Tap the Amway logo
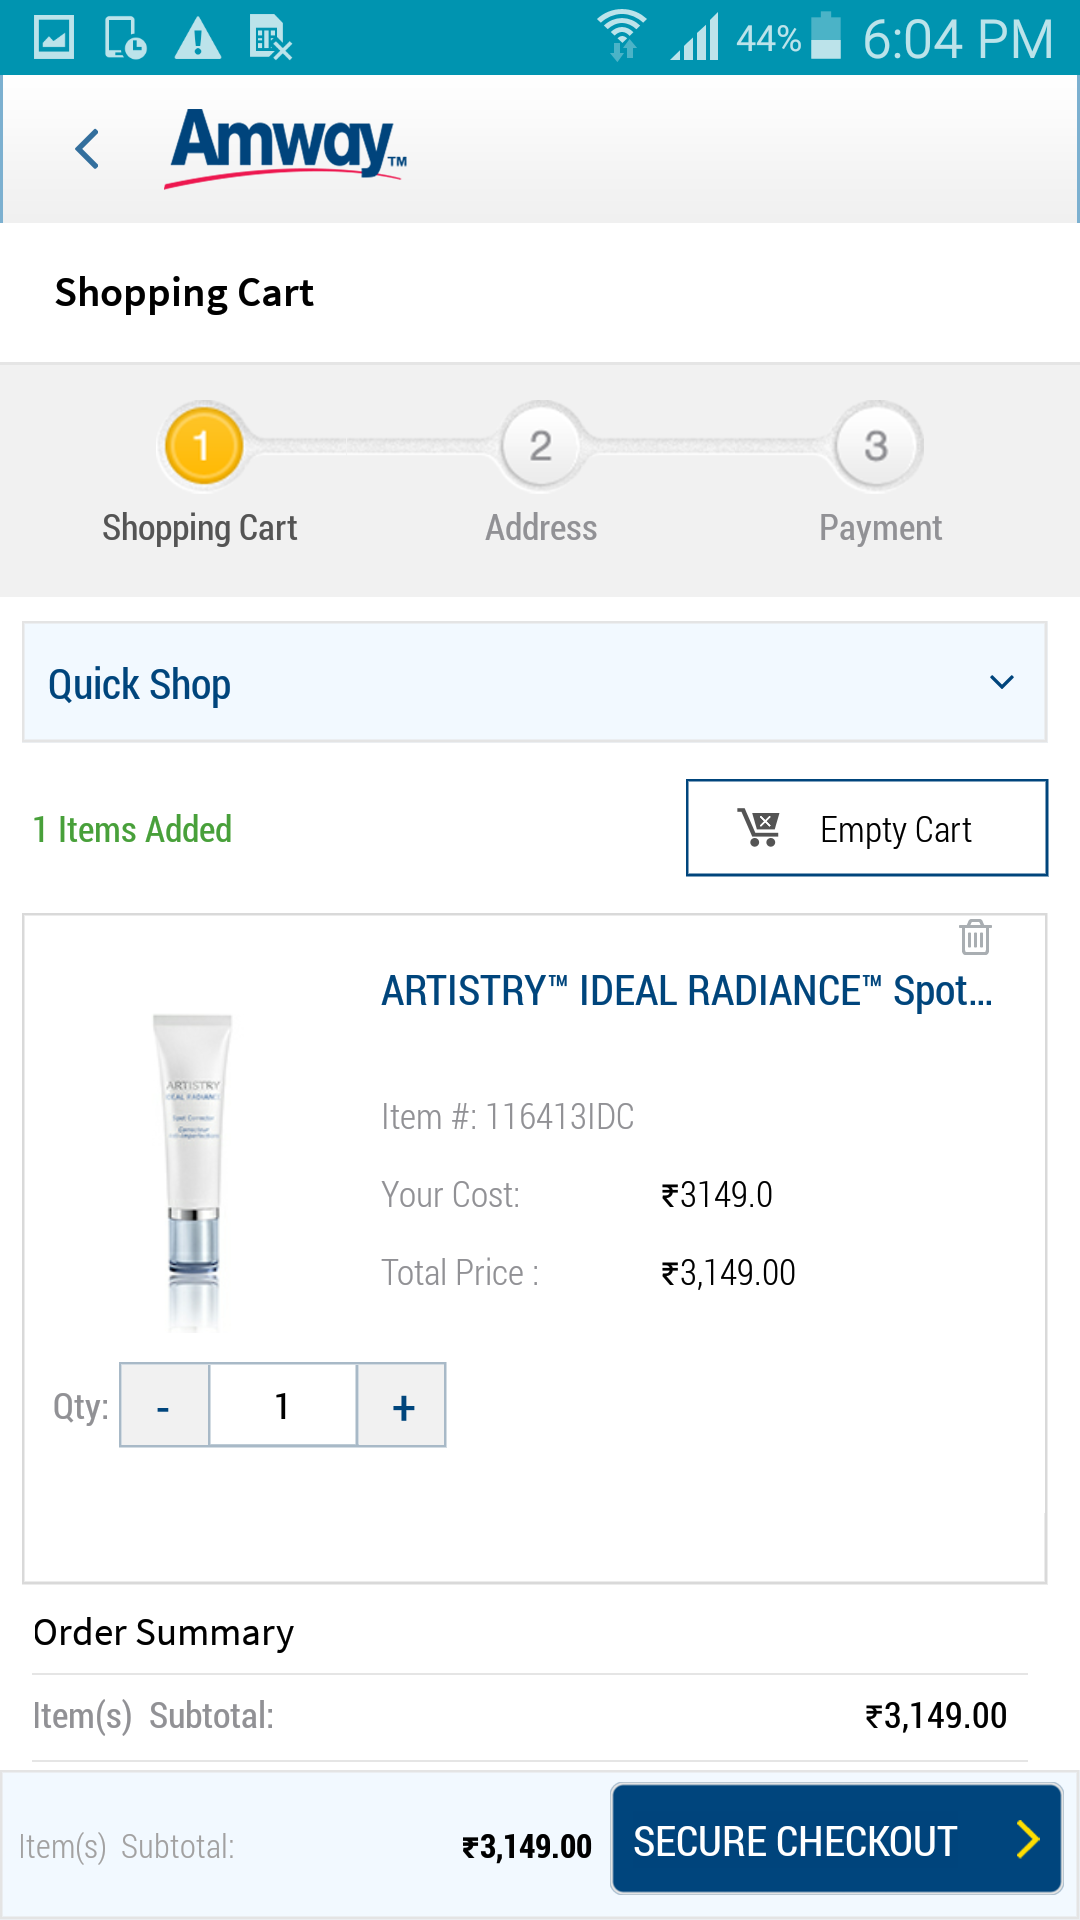Screen dimensions: 1080x1920 point(287,148)
